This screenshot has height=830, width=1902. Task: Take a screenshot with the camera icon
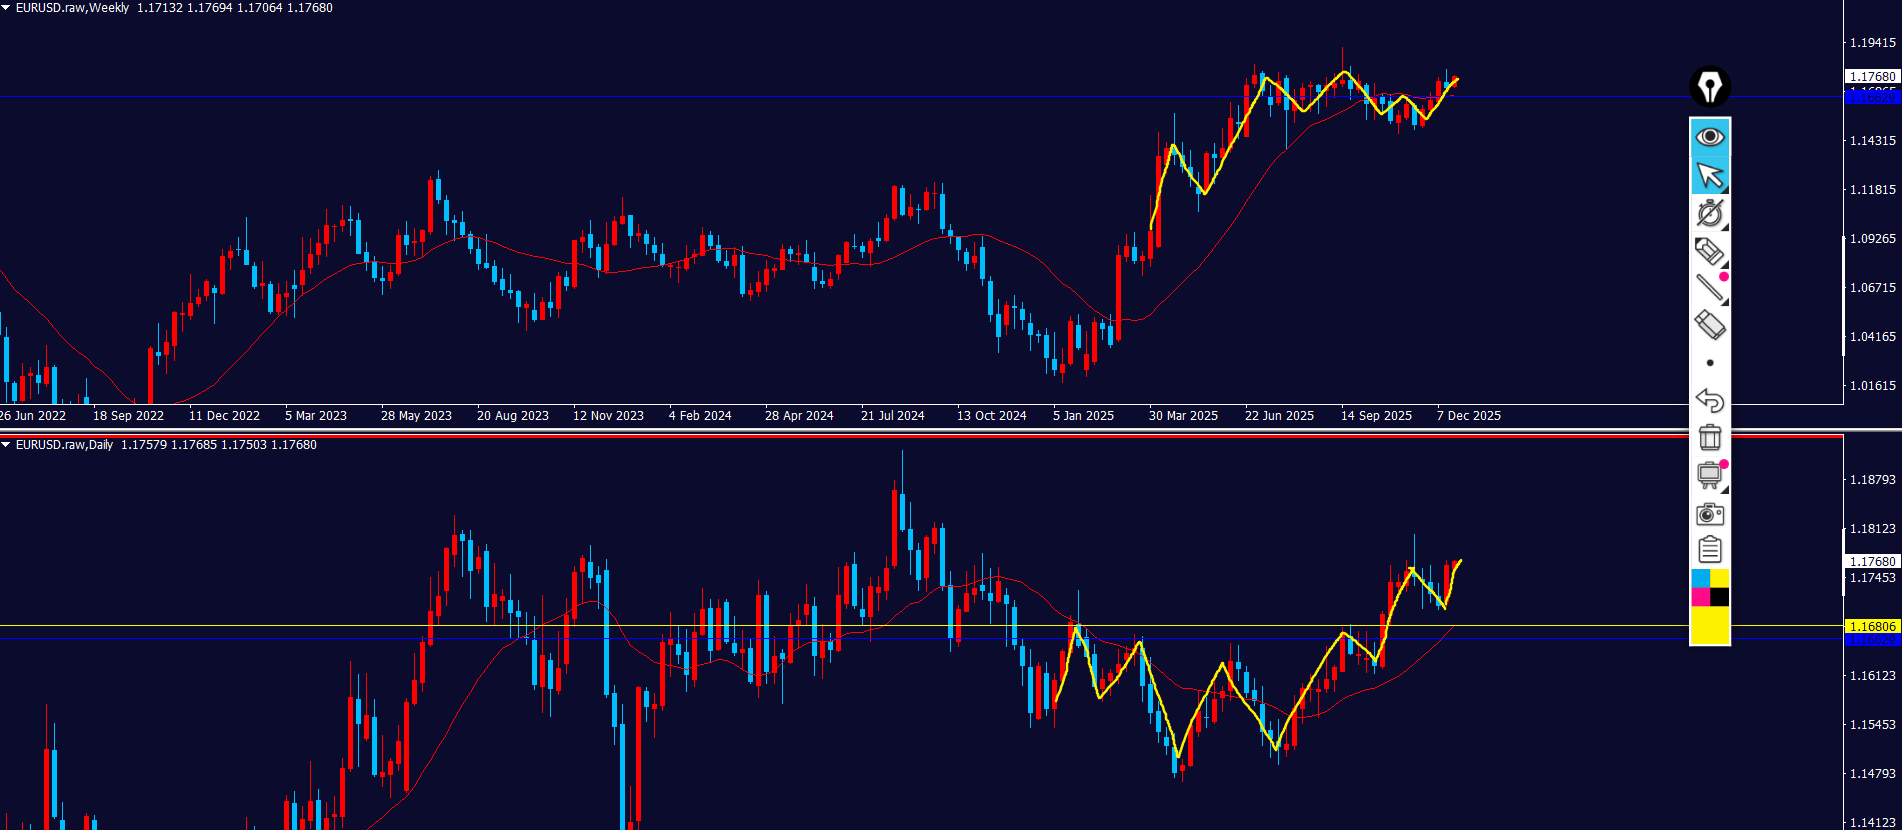pyautogui.click(x=1710, y=514)
